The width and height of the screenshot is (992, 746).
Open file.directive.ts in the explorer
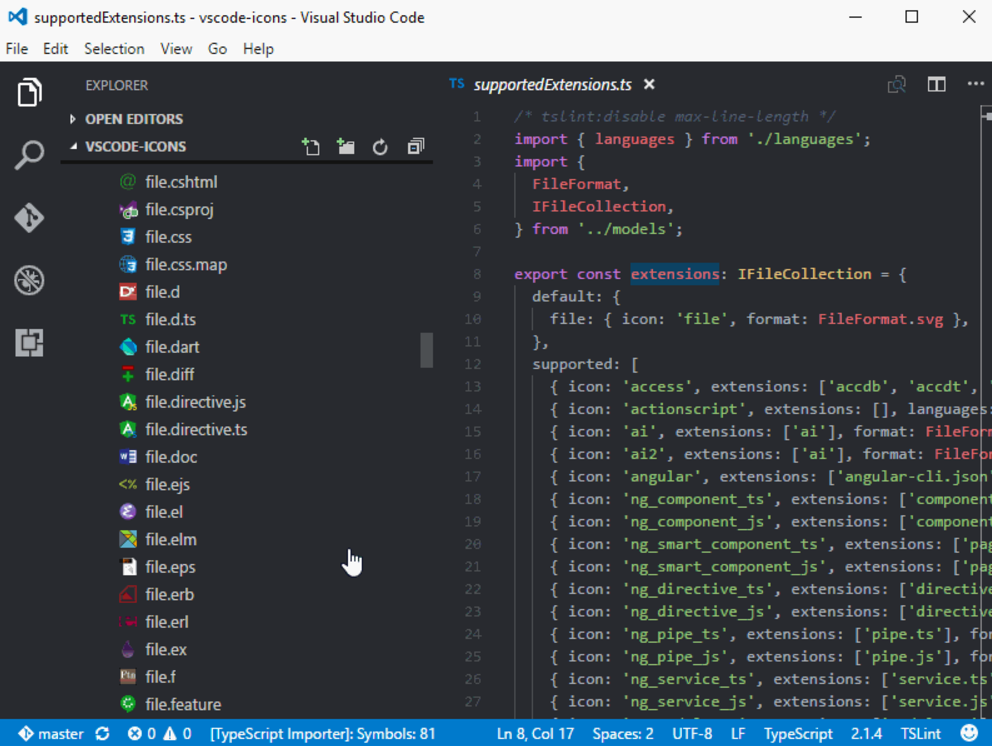(x=196, y=429)
